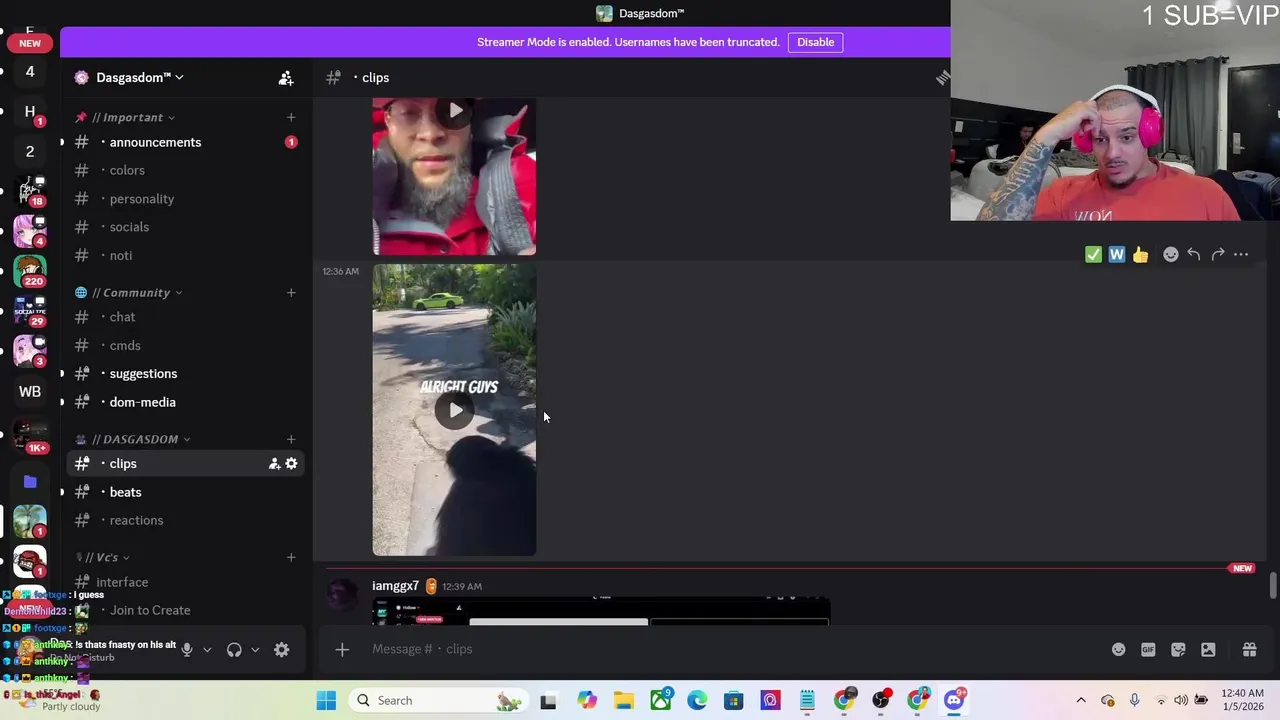This screenshot has height=720, width=1280.
Task: Open invite people icon beside server name
Action: pos(286,78)
